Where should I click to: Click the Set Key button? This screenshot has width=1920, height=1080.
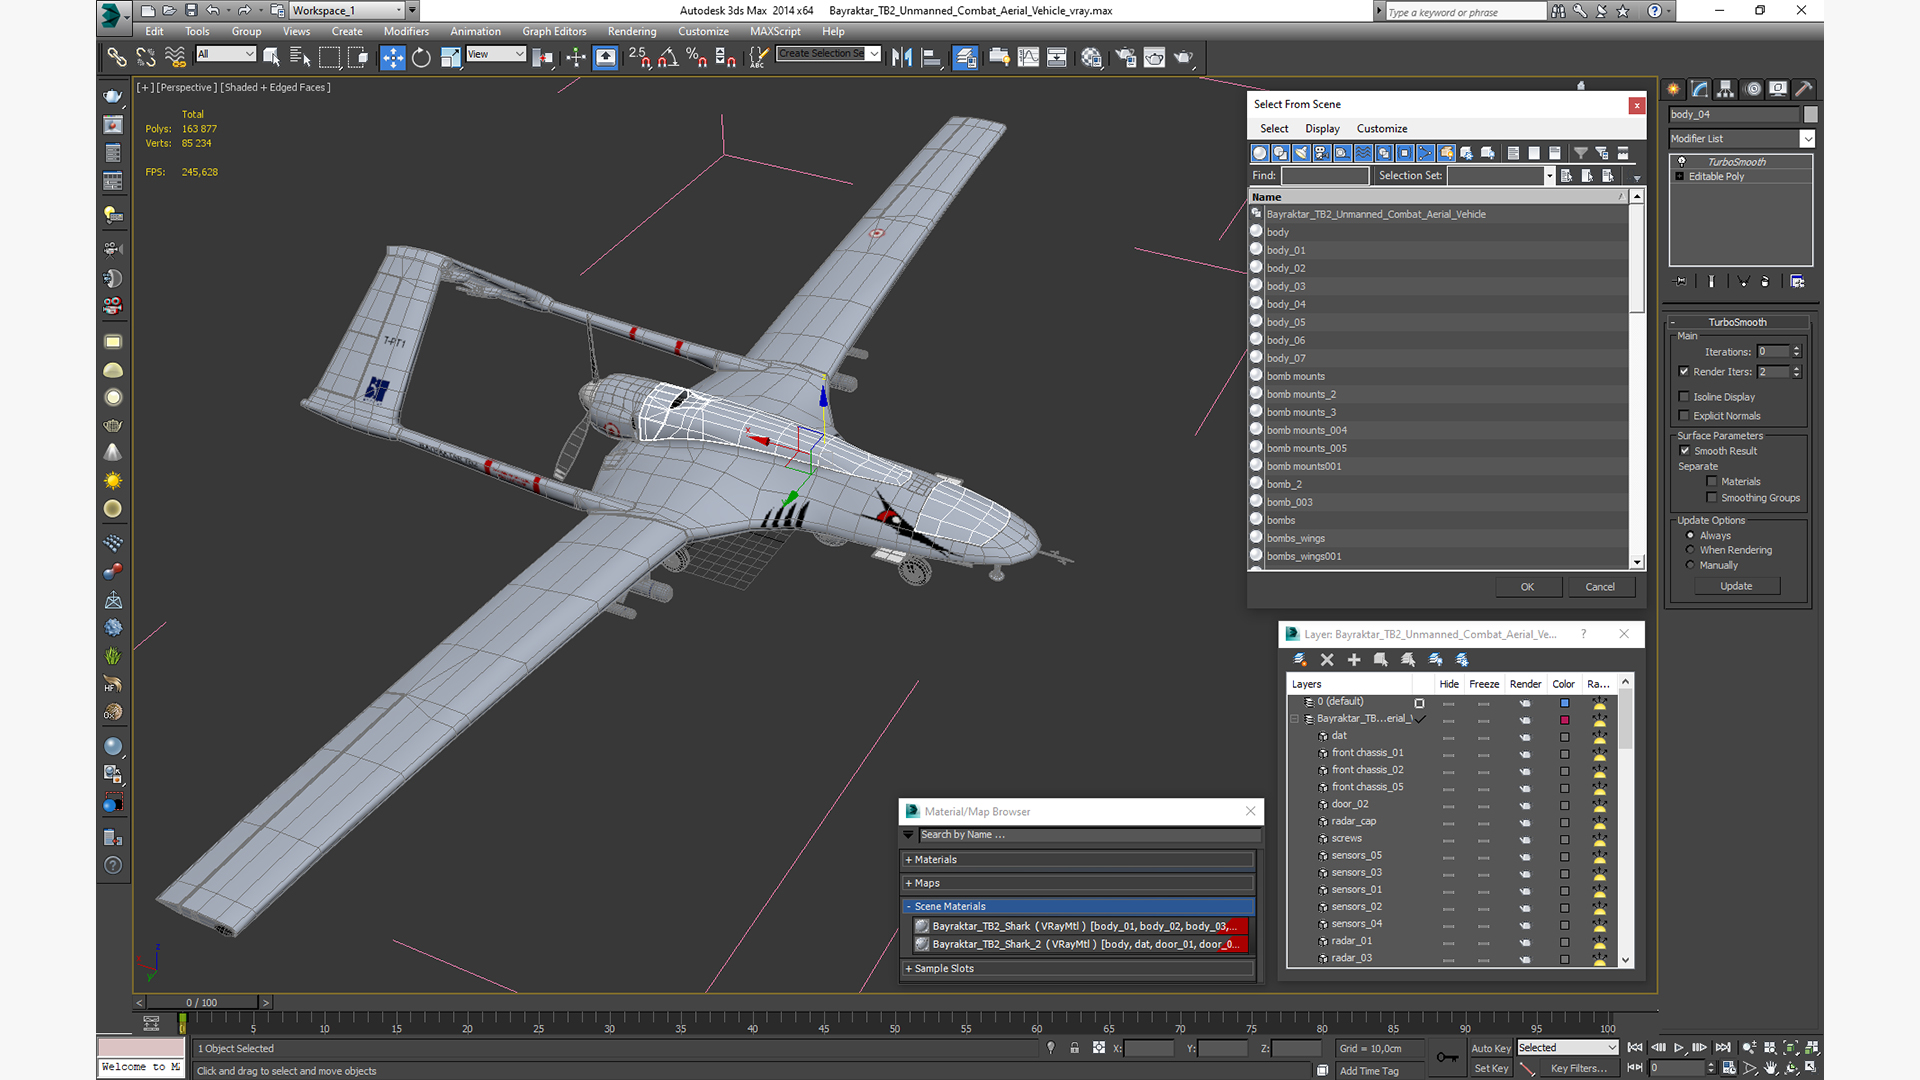tap(1491, 1069)
